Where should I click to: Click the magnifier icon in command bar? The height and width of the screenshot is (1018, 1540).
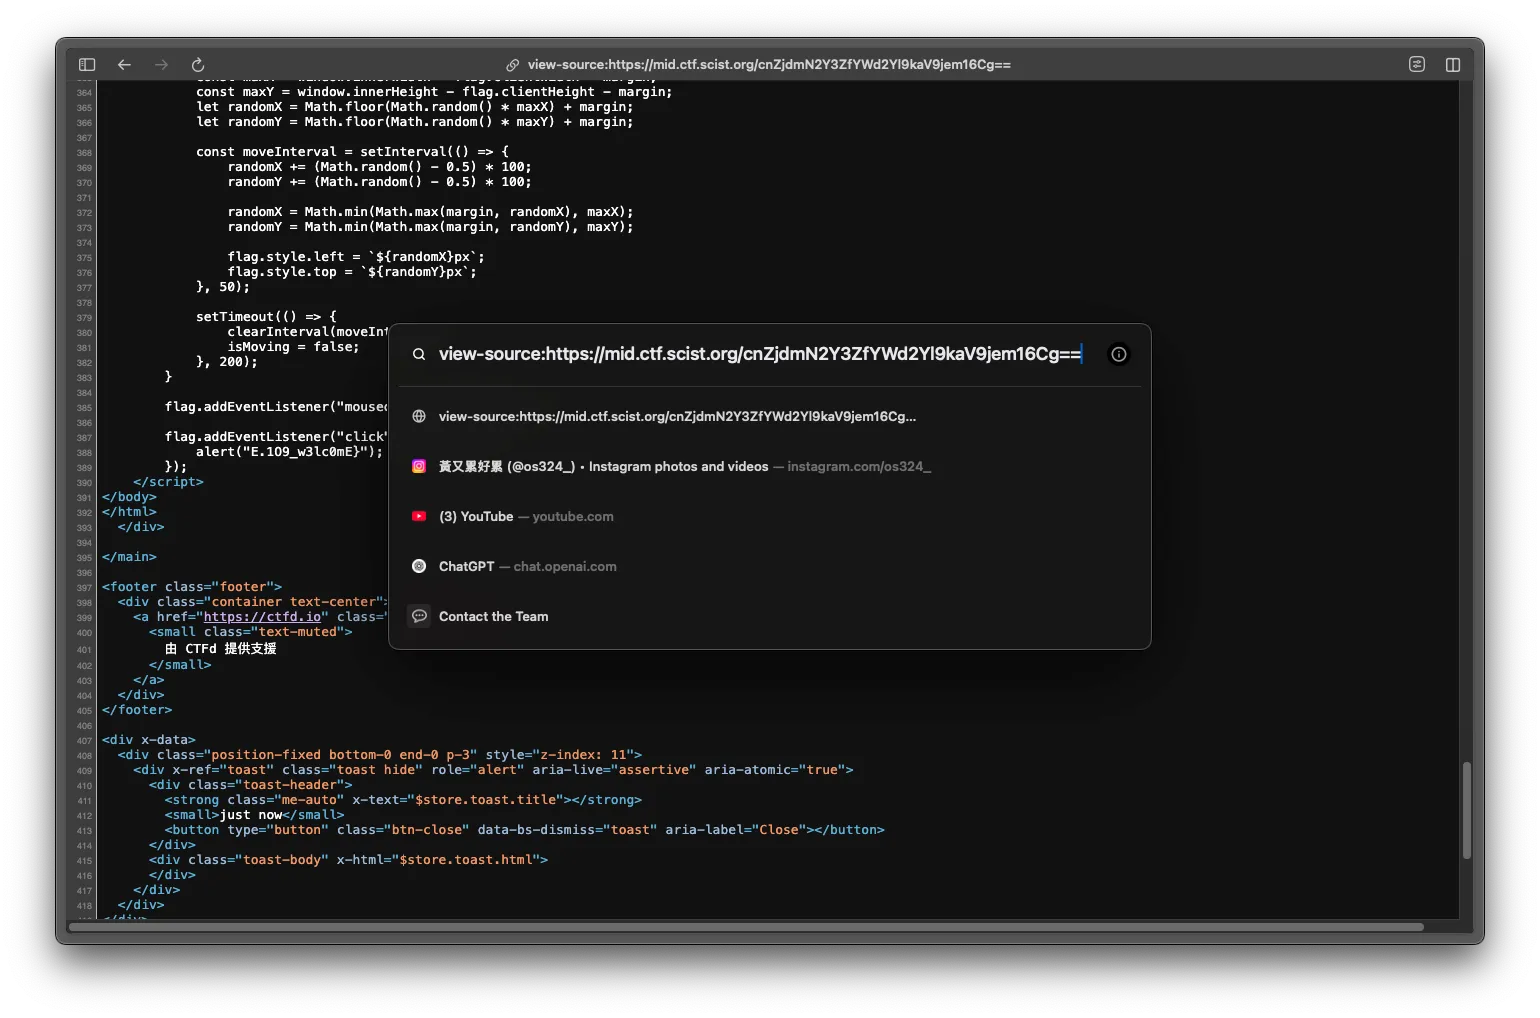click(x=419, y=354)
